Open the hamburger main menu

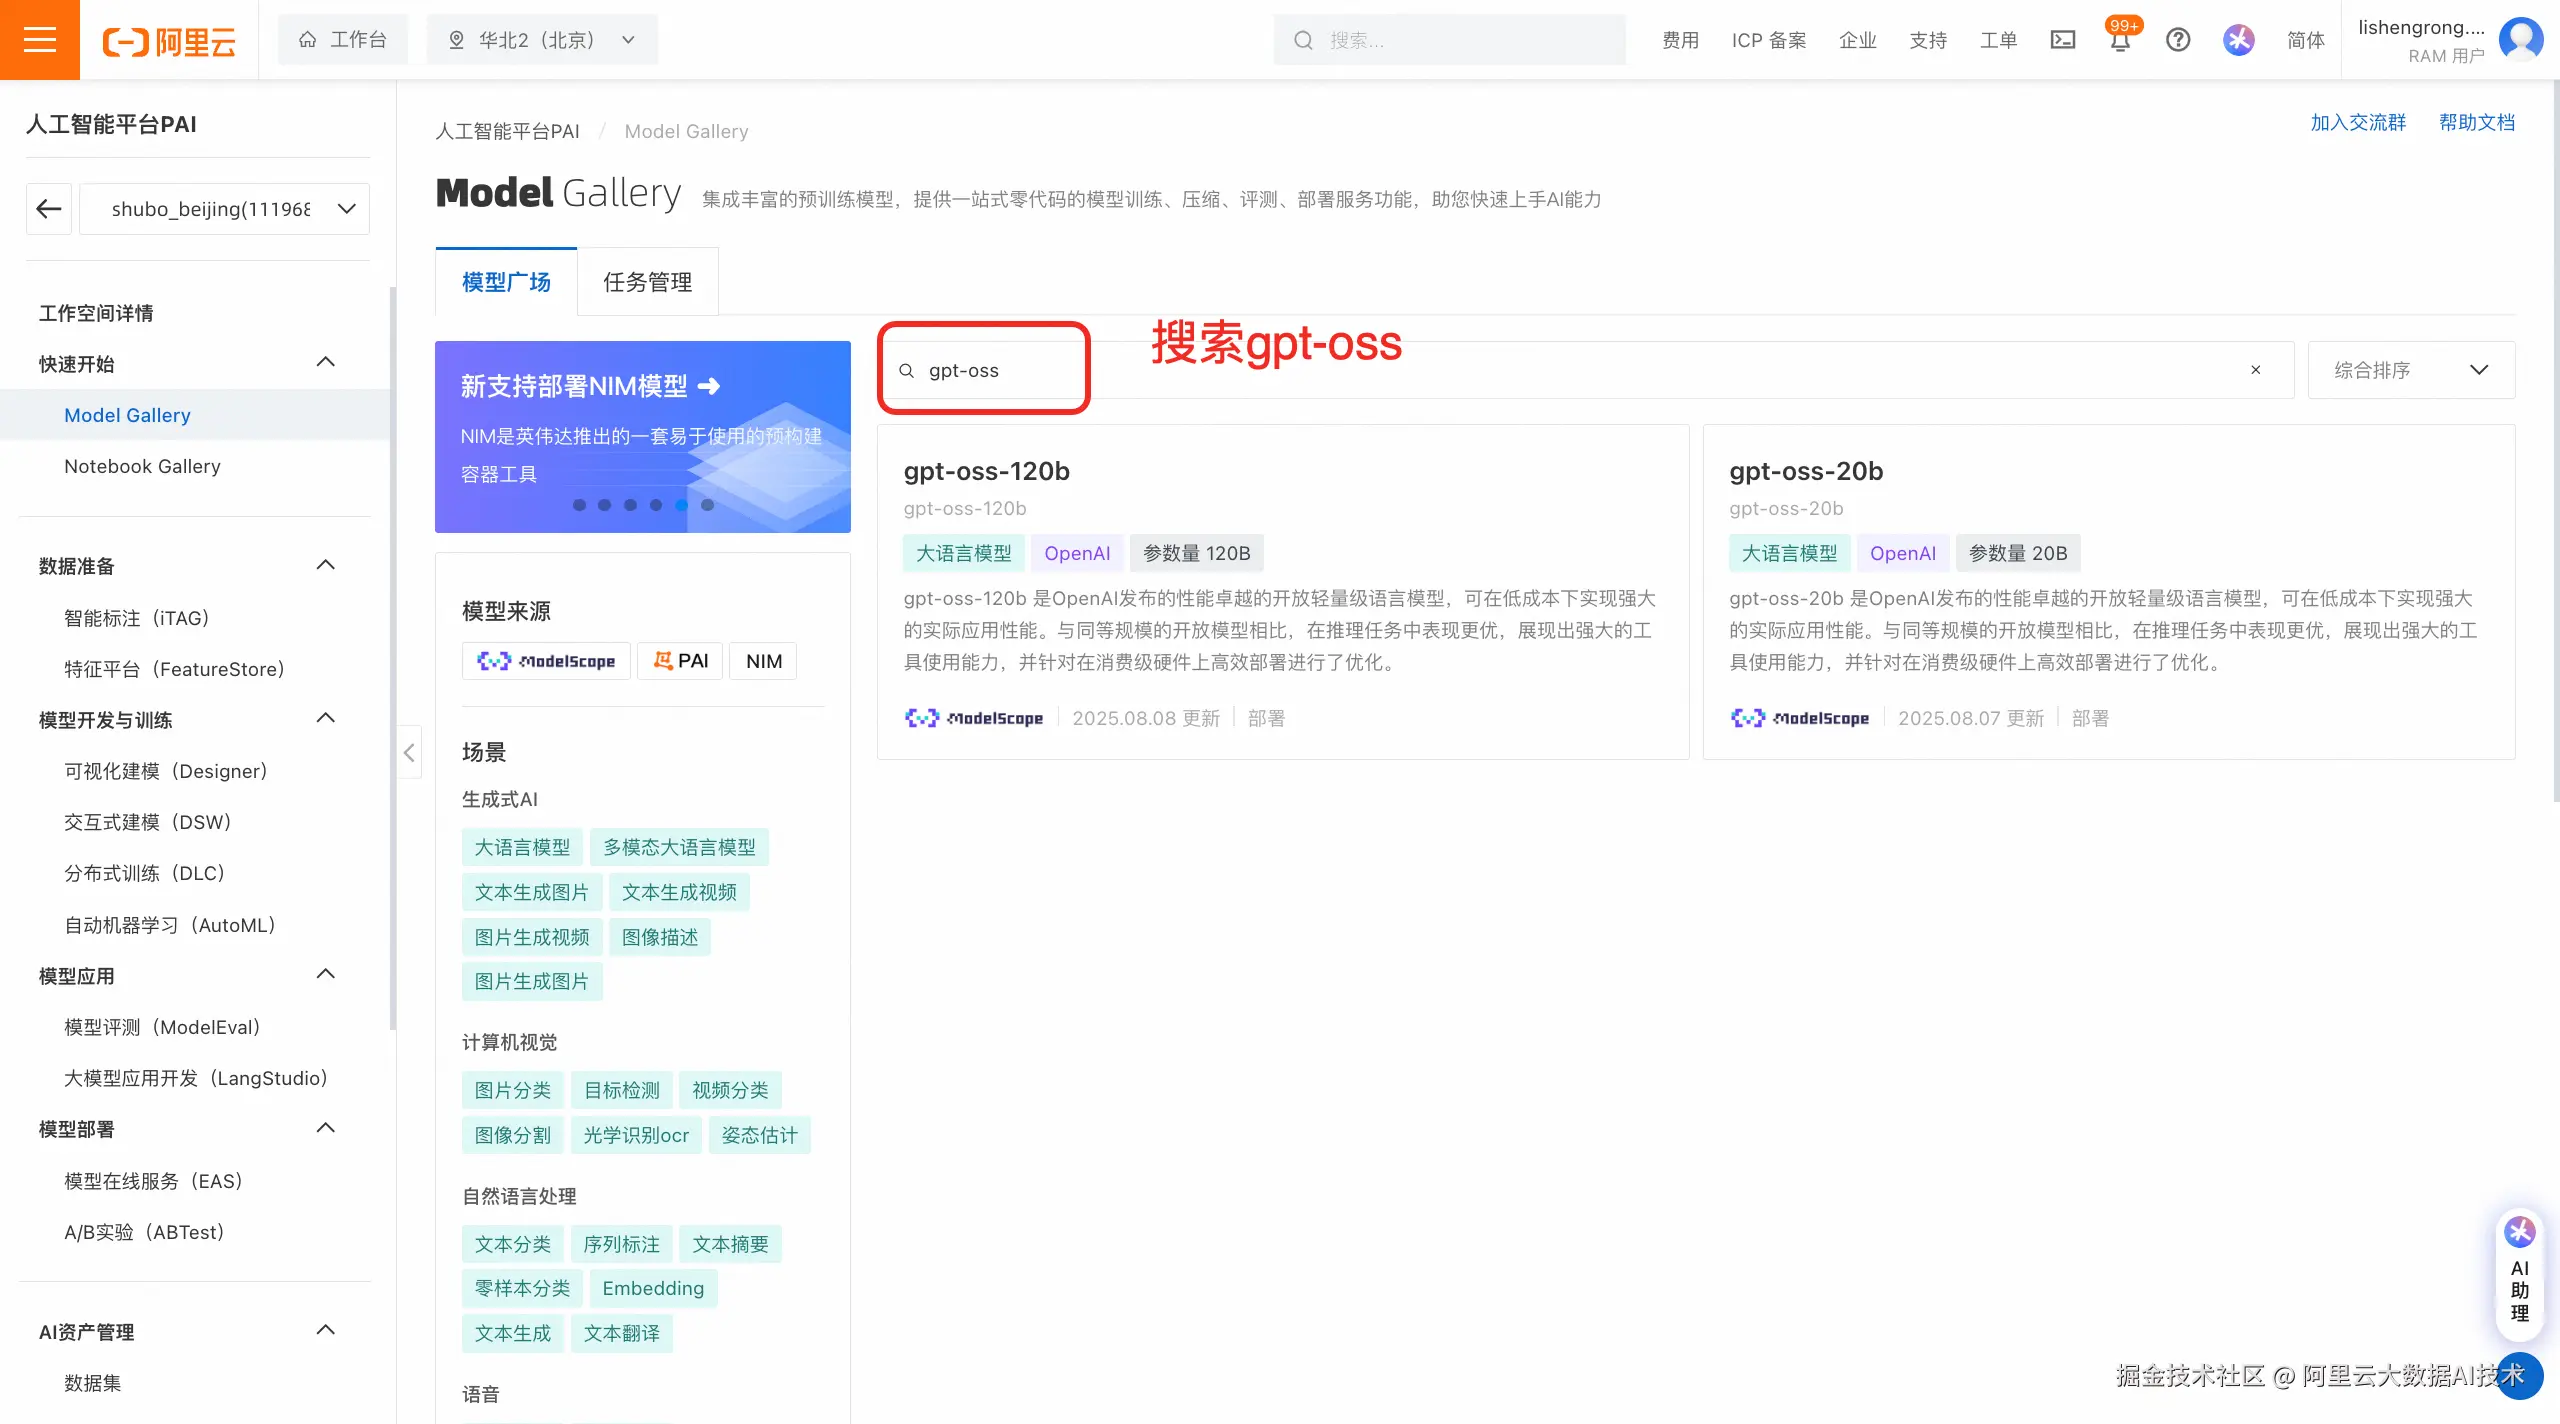click(x=40, y=40)
